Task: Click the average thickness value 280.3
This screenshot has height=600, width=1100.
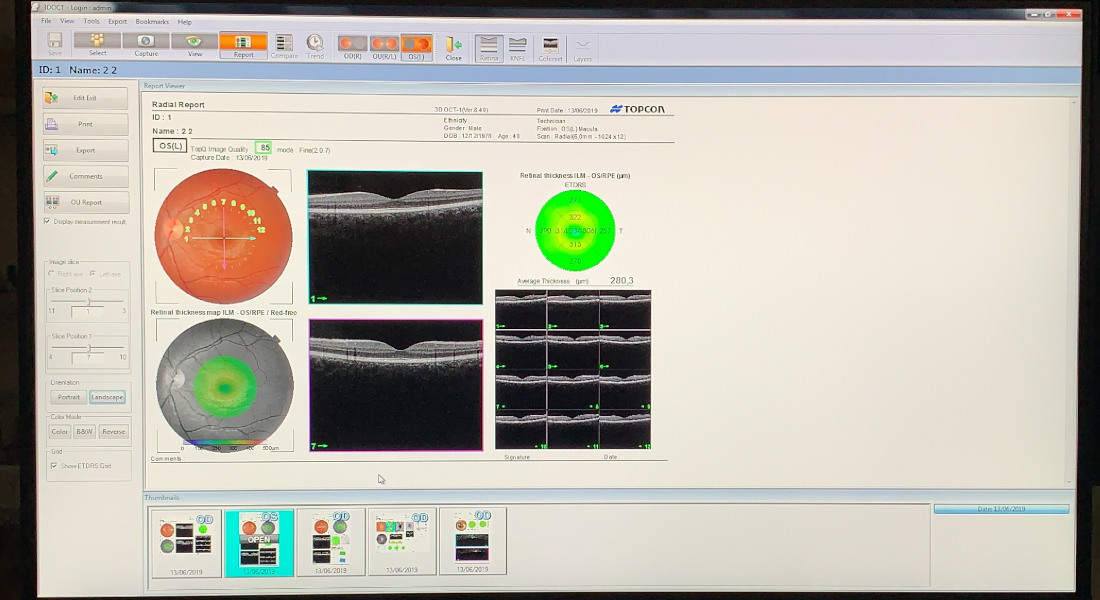Action: pos(622,280)
